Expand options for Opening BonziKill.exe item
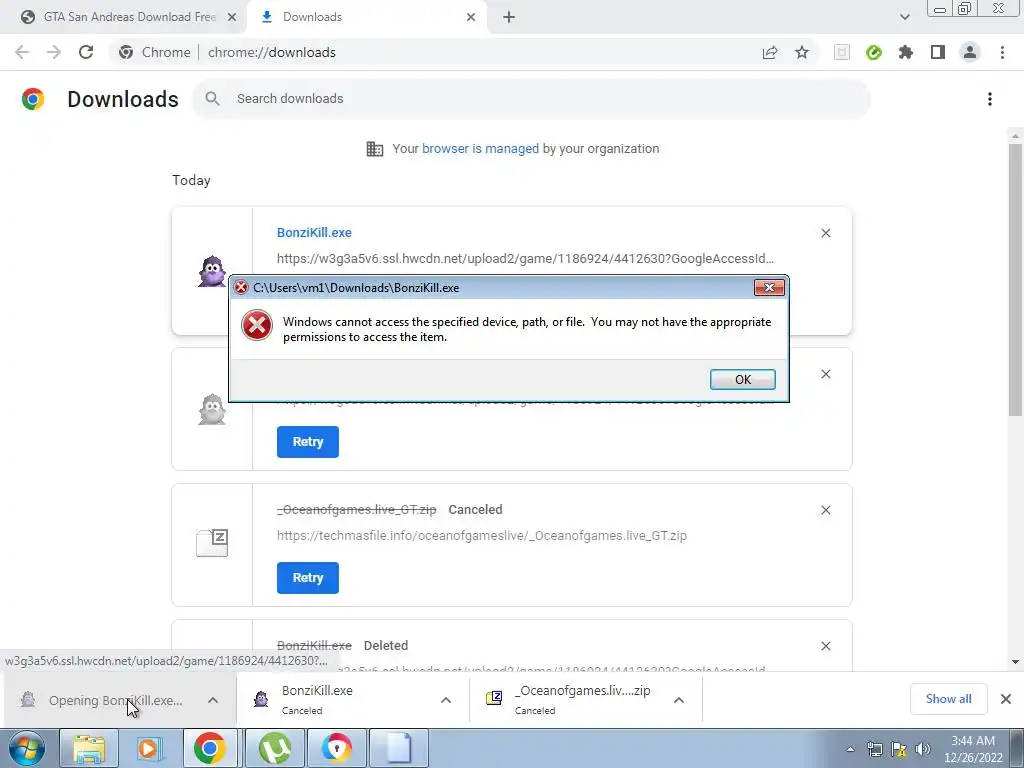The height and width of the screenshot is (768, 1024). [213, 700]
